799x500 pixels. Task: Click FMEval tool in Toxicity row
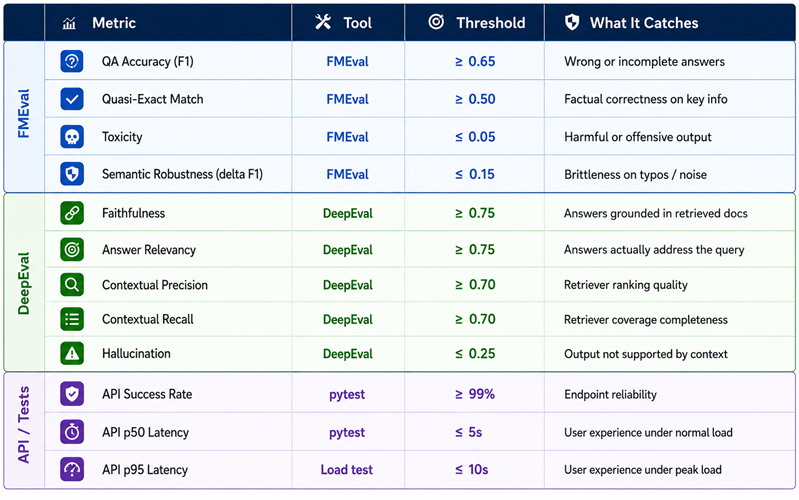point(348,137)
